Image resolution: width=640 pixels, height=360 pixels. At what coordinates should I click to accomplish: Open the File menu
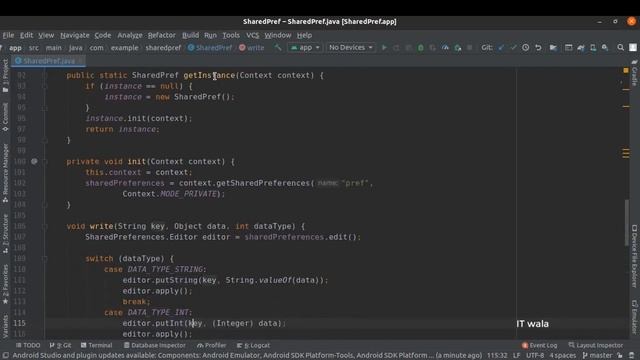[x=8, y=36]
